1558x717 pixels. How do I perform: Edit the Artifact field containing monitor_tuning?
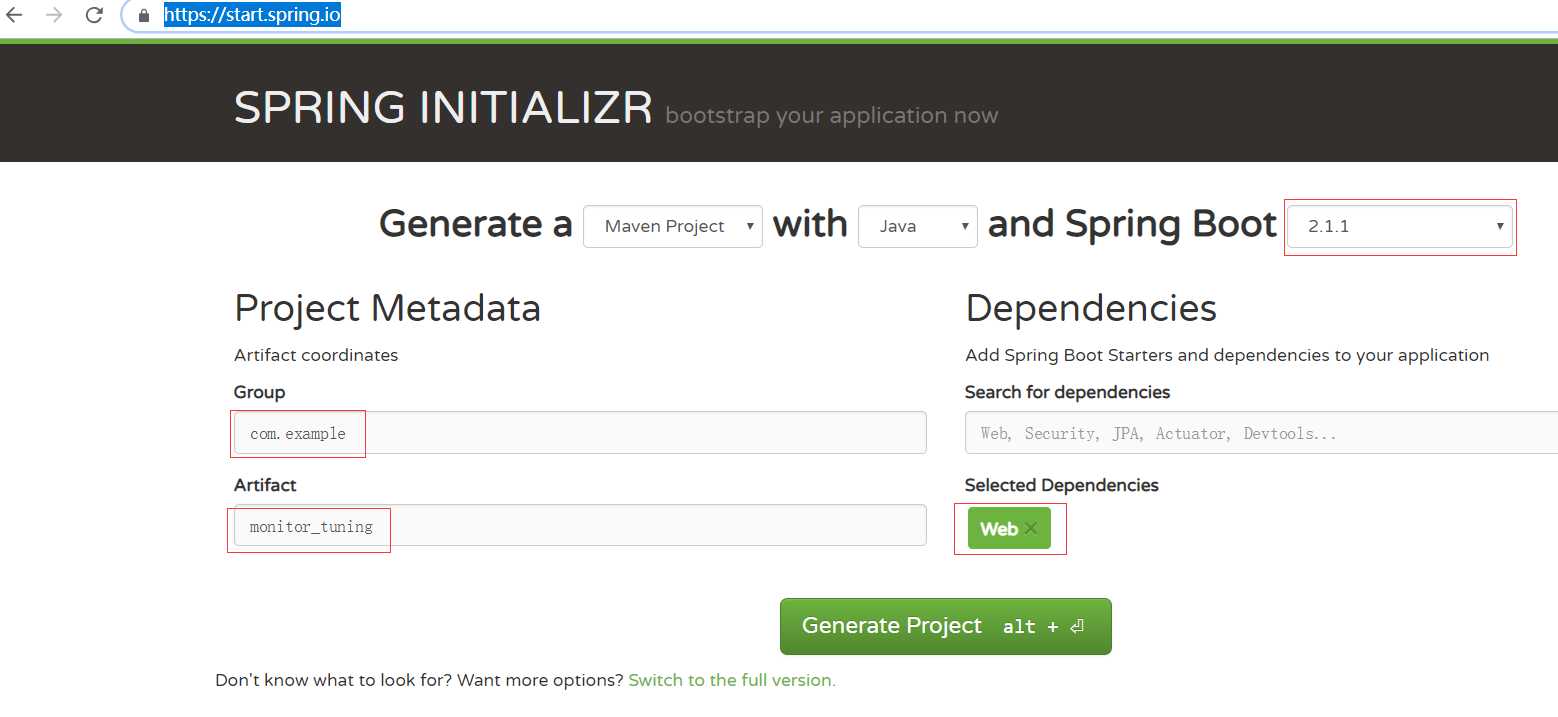(580, 525)
